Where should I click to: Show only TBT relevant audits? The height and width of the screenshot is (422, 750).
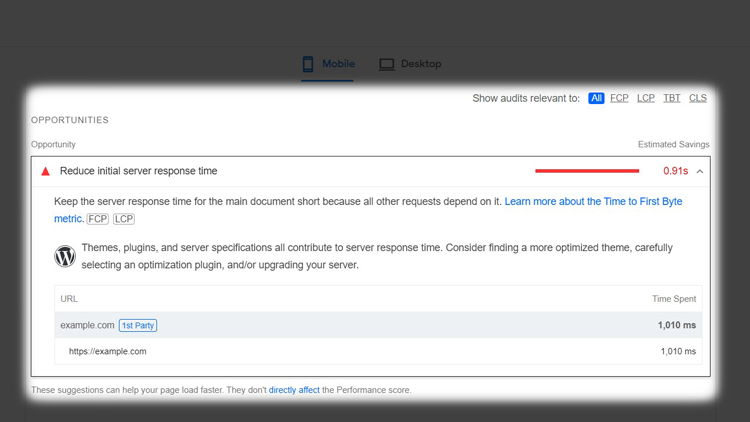[671, 98]
